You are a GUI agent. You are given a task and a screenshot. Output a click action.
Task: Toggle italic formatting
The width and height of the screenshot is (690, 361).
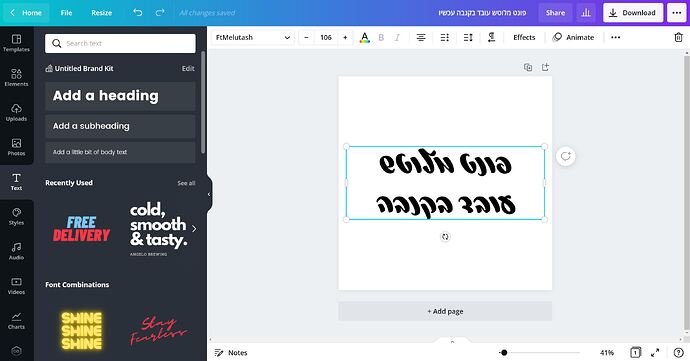coord(397,37)
